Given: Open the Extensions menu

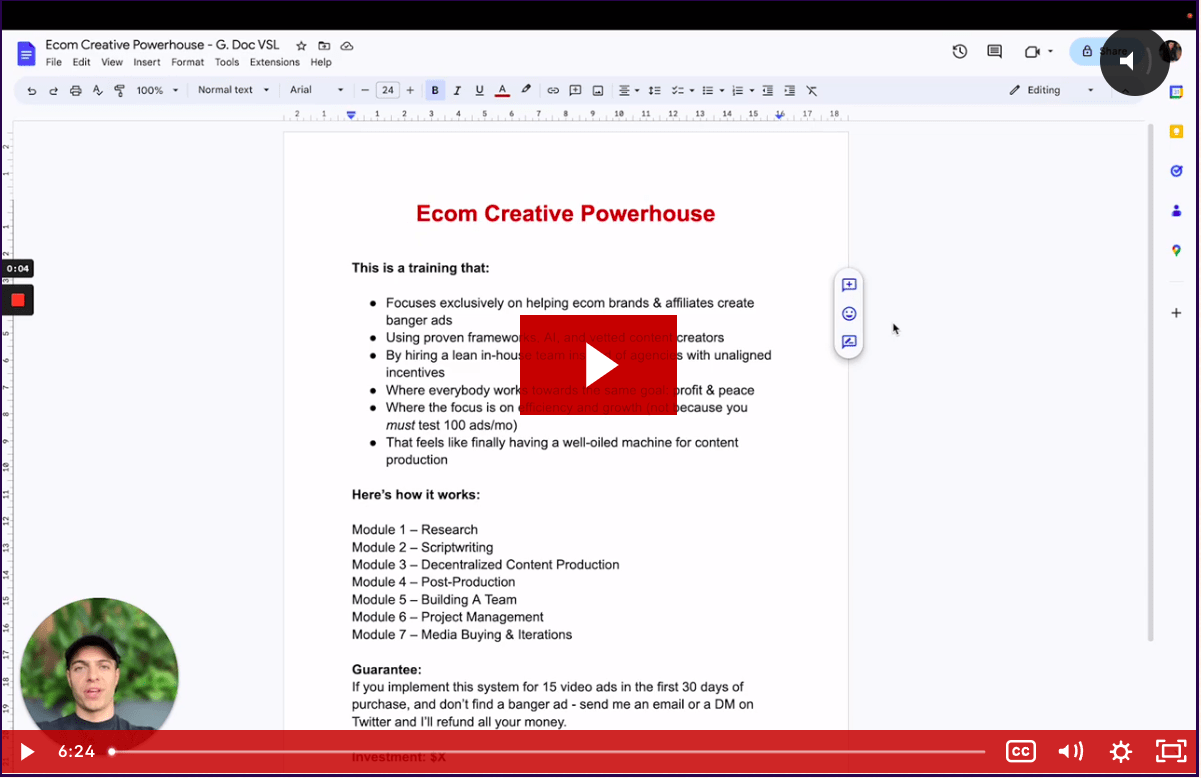Looking at the screenshot, I should tap(274, 62).
